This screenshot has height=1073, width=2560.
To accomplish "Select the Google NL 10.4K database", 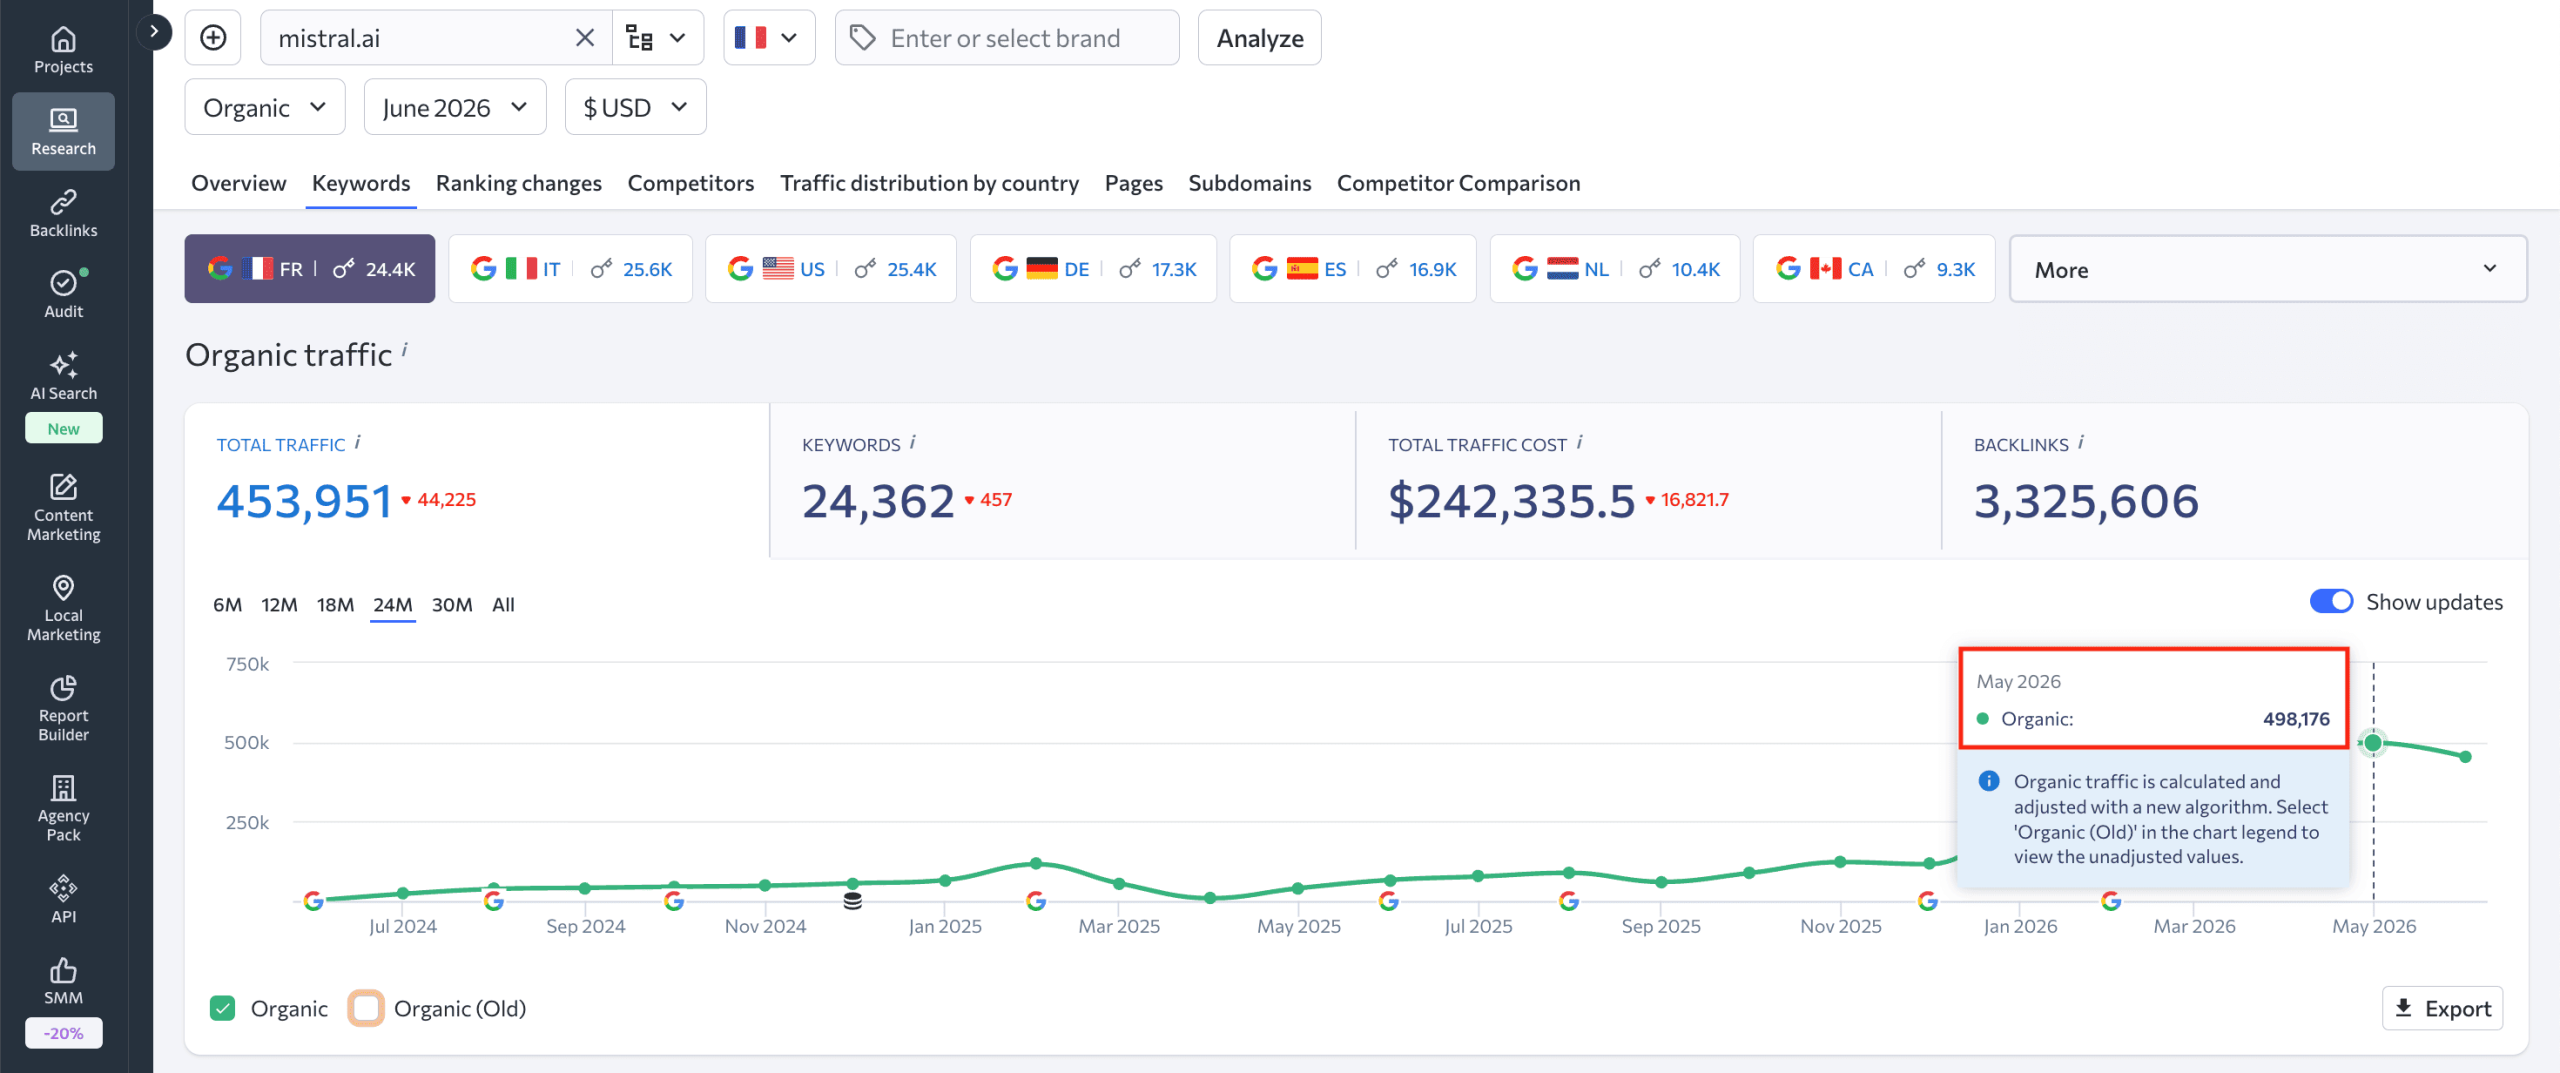I will (x=1615, y=269).
